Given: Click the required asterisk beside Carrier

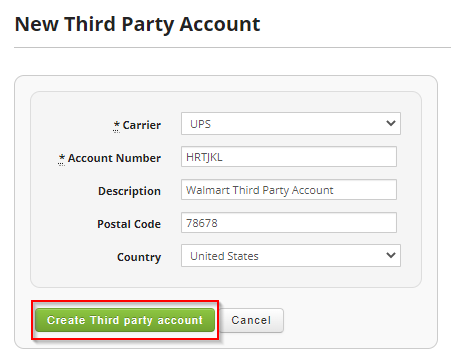Looking at the screenshot, I should [x=116, y=125].
